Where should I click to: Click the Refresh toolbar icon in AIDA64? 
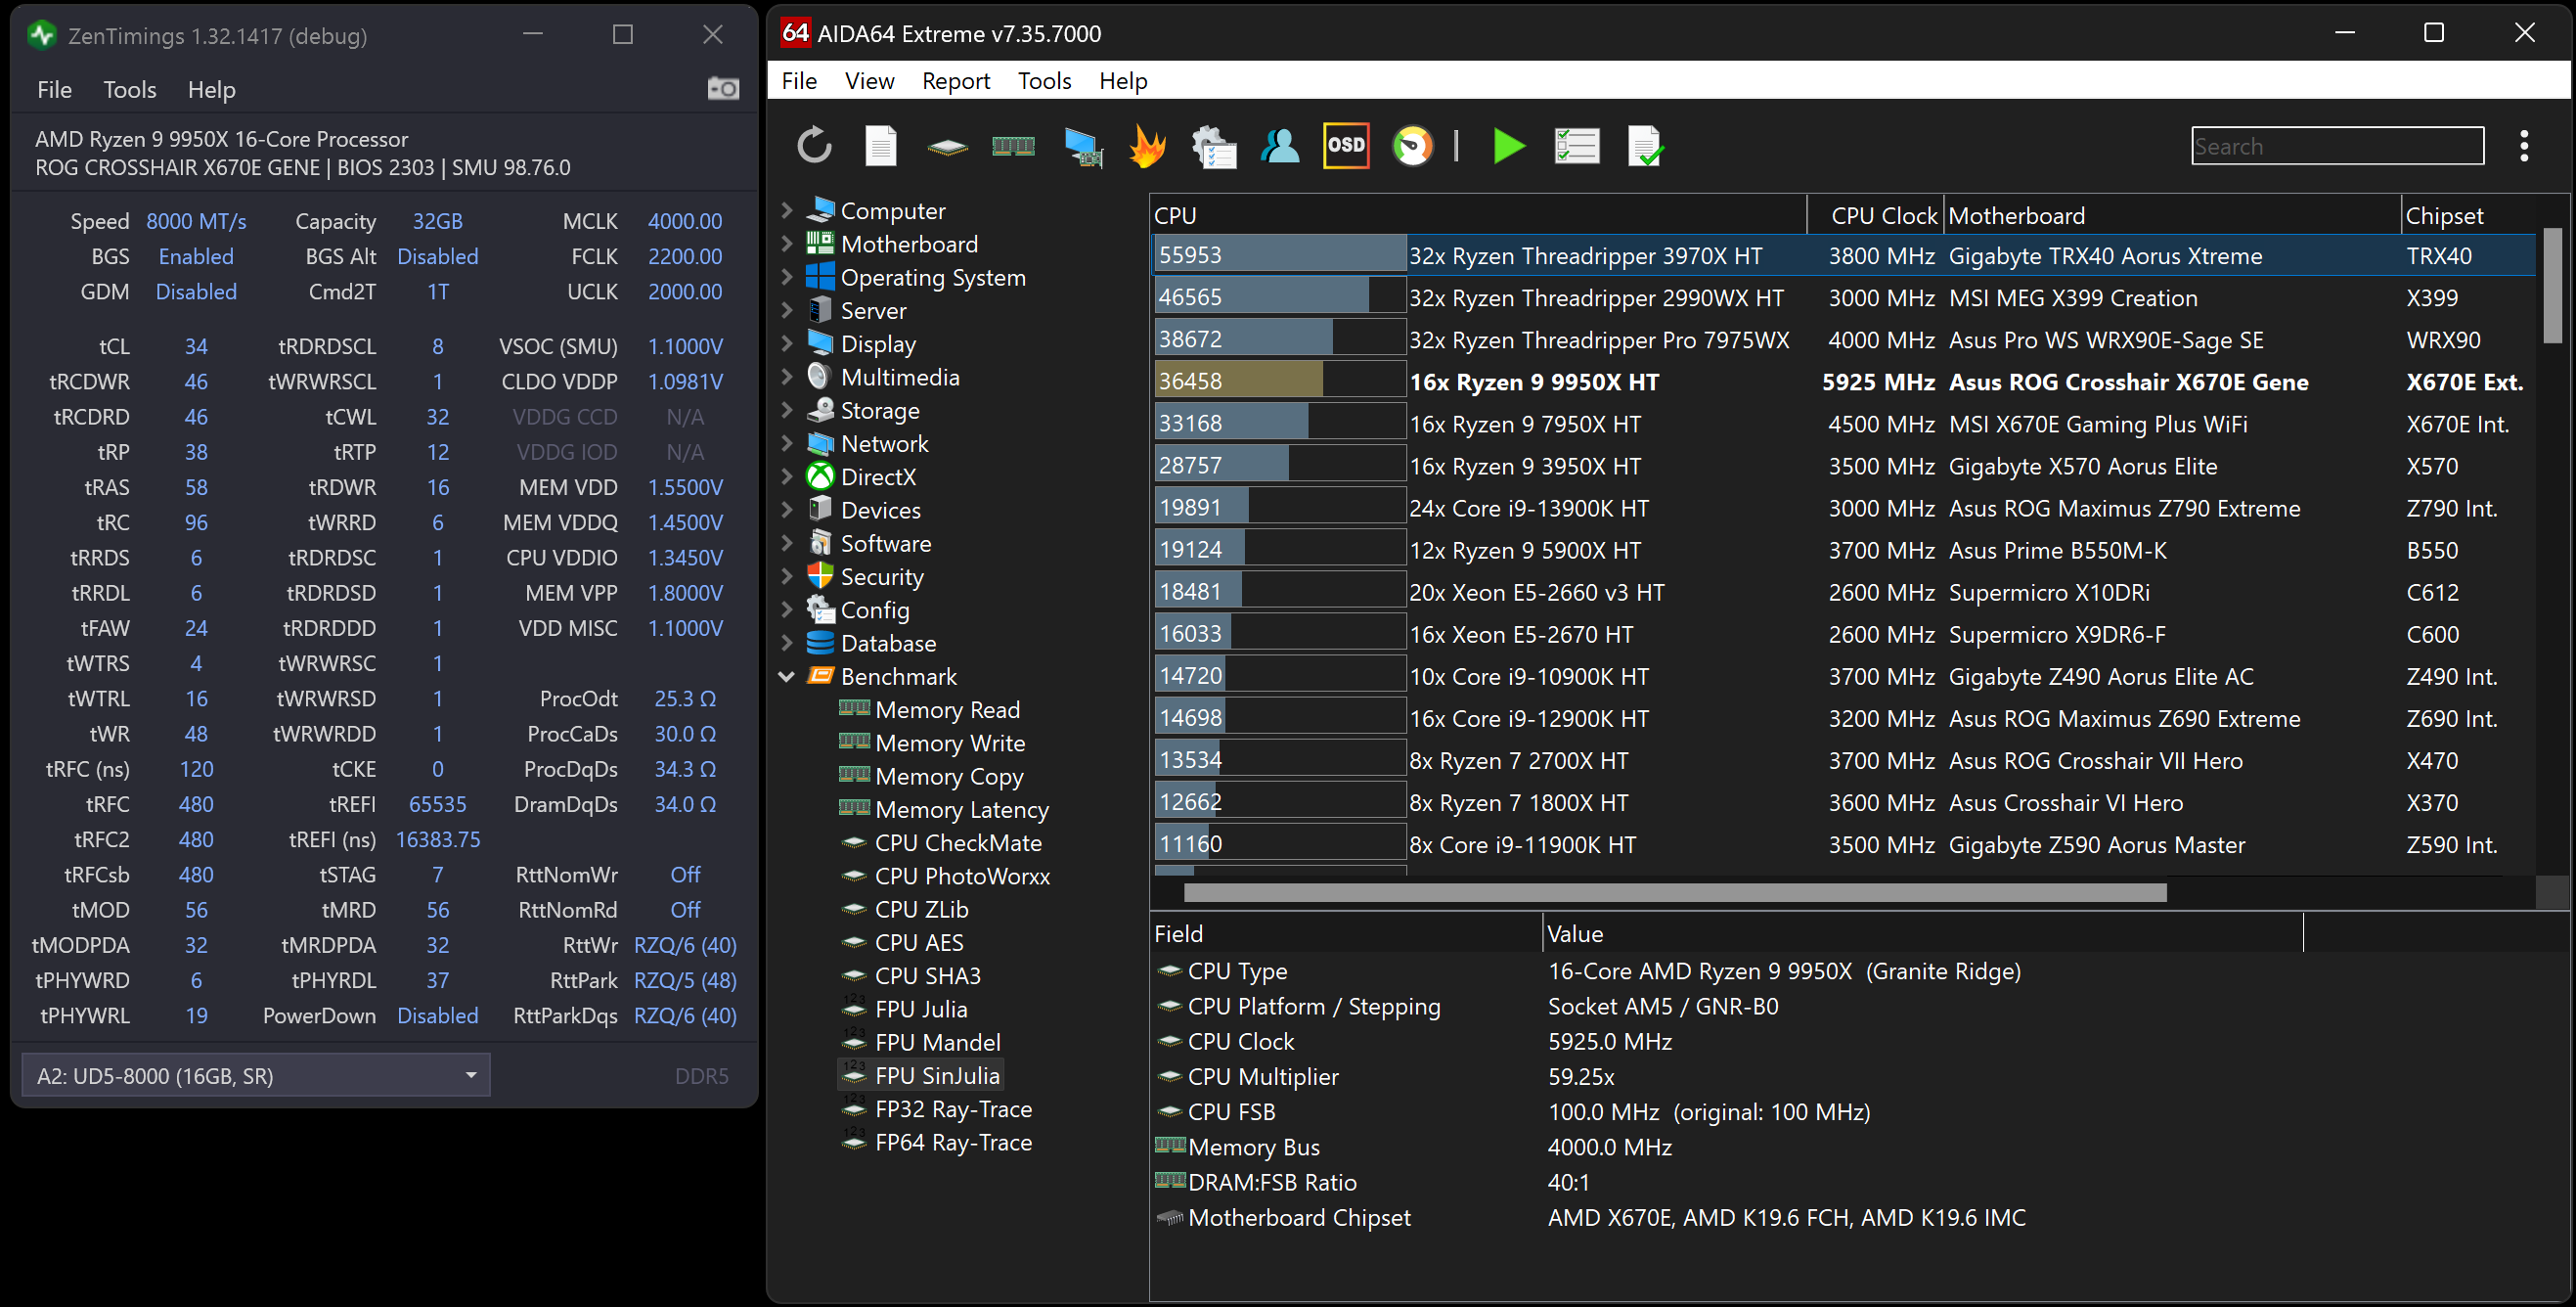pyautogui.click(x=814, y=146)
